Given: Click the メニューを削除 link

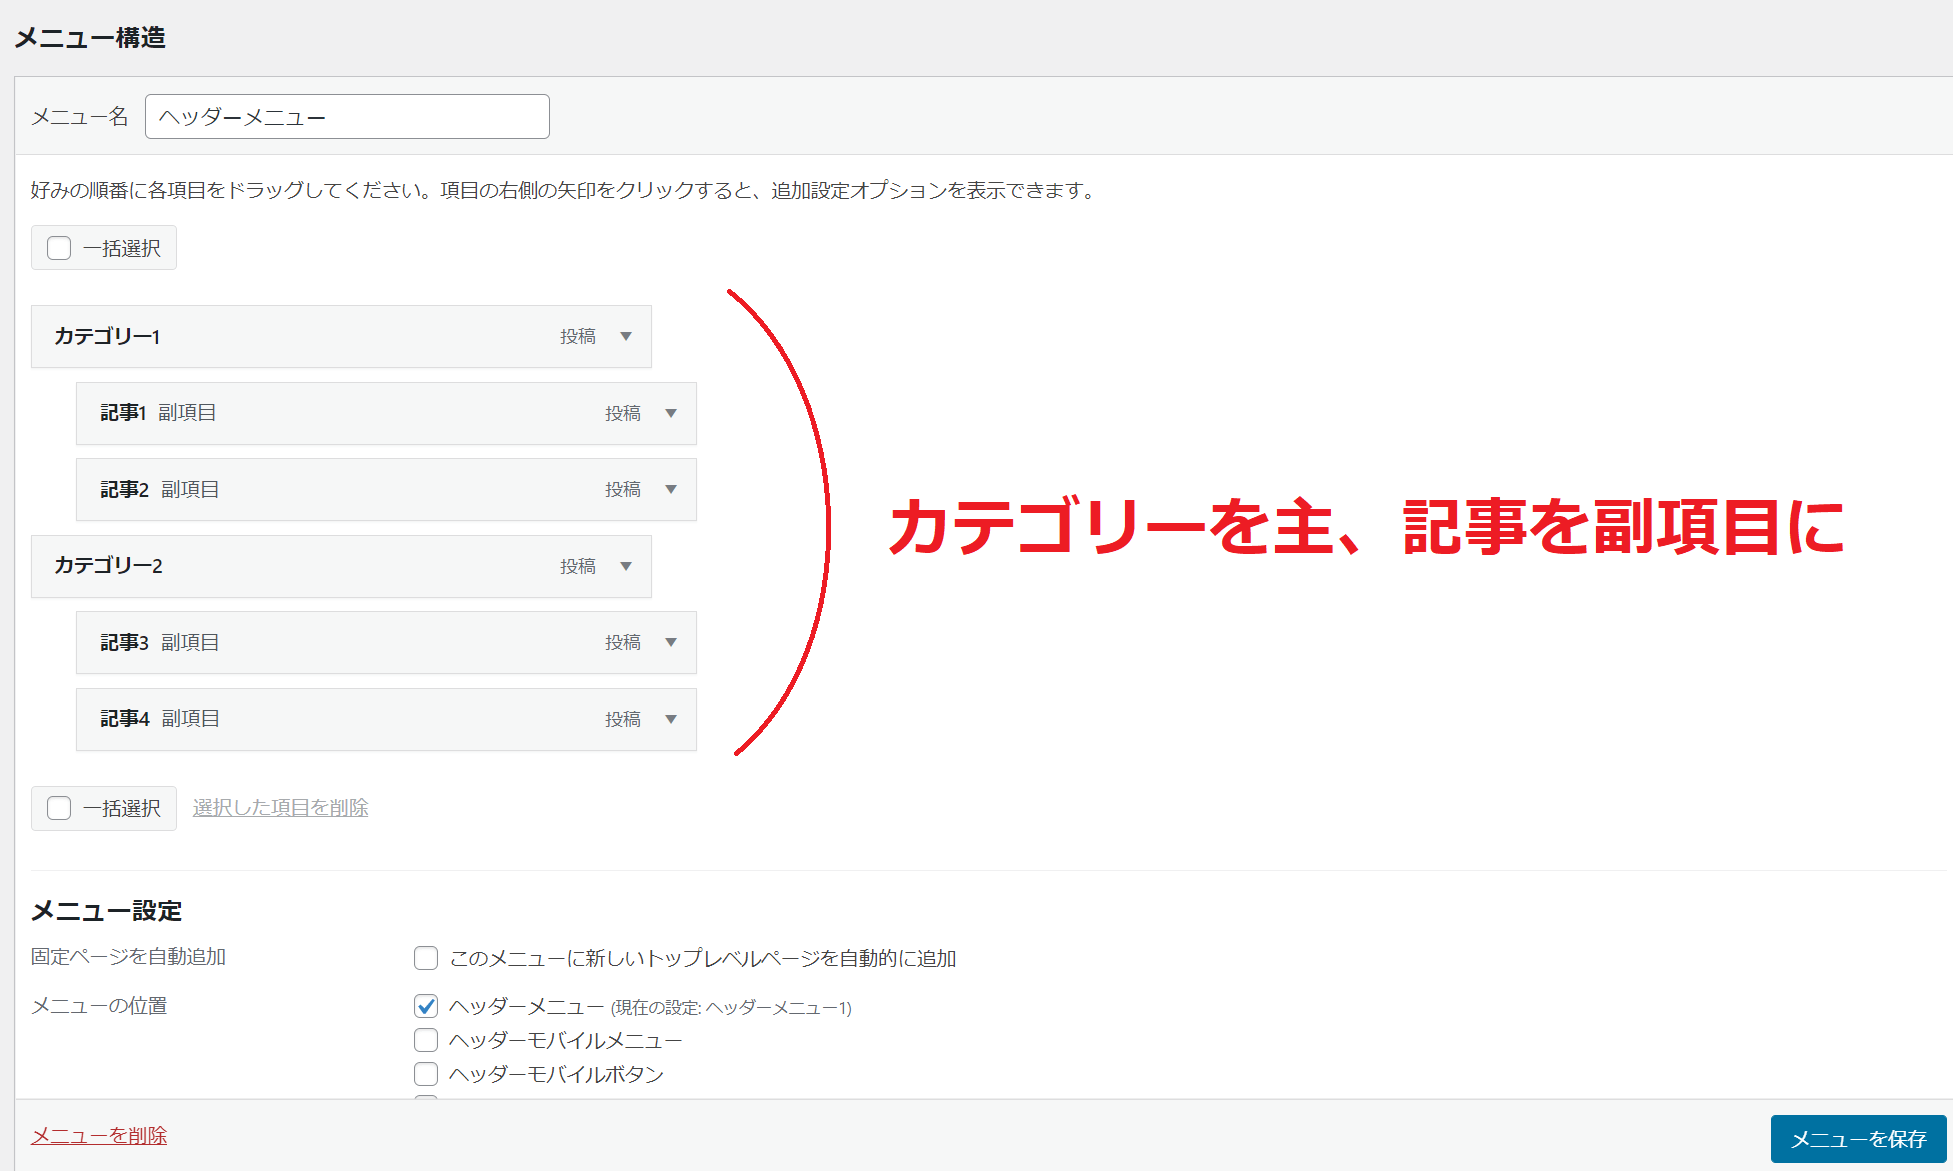Looking at the screenshot, I should [99, 1136].
